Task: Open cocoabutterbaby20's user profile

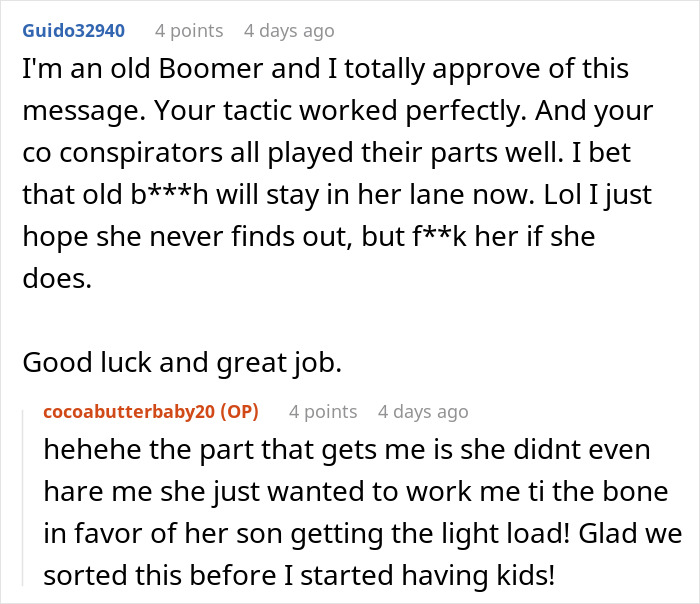Action: (x=129, y=412)
